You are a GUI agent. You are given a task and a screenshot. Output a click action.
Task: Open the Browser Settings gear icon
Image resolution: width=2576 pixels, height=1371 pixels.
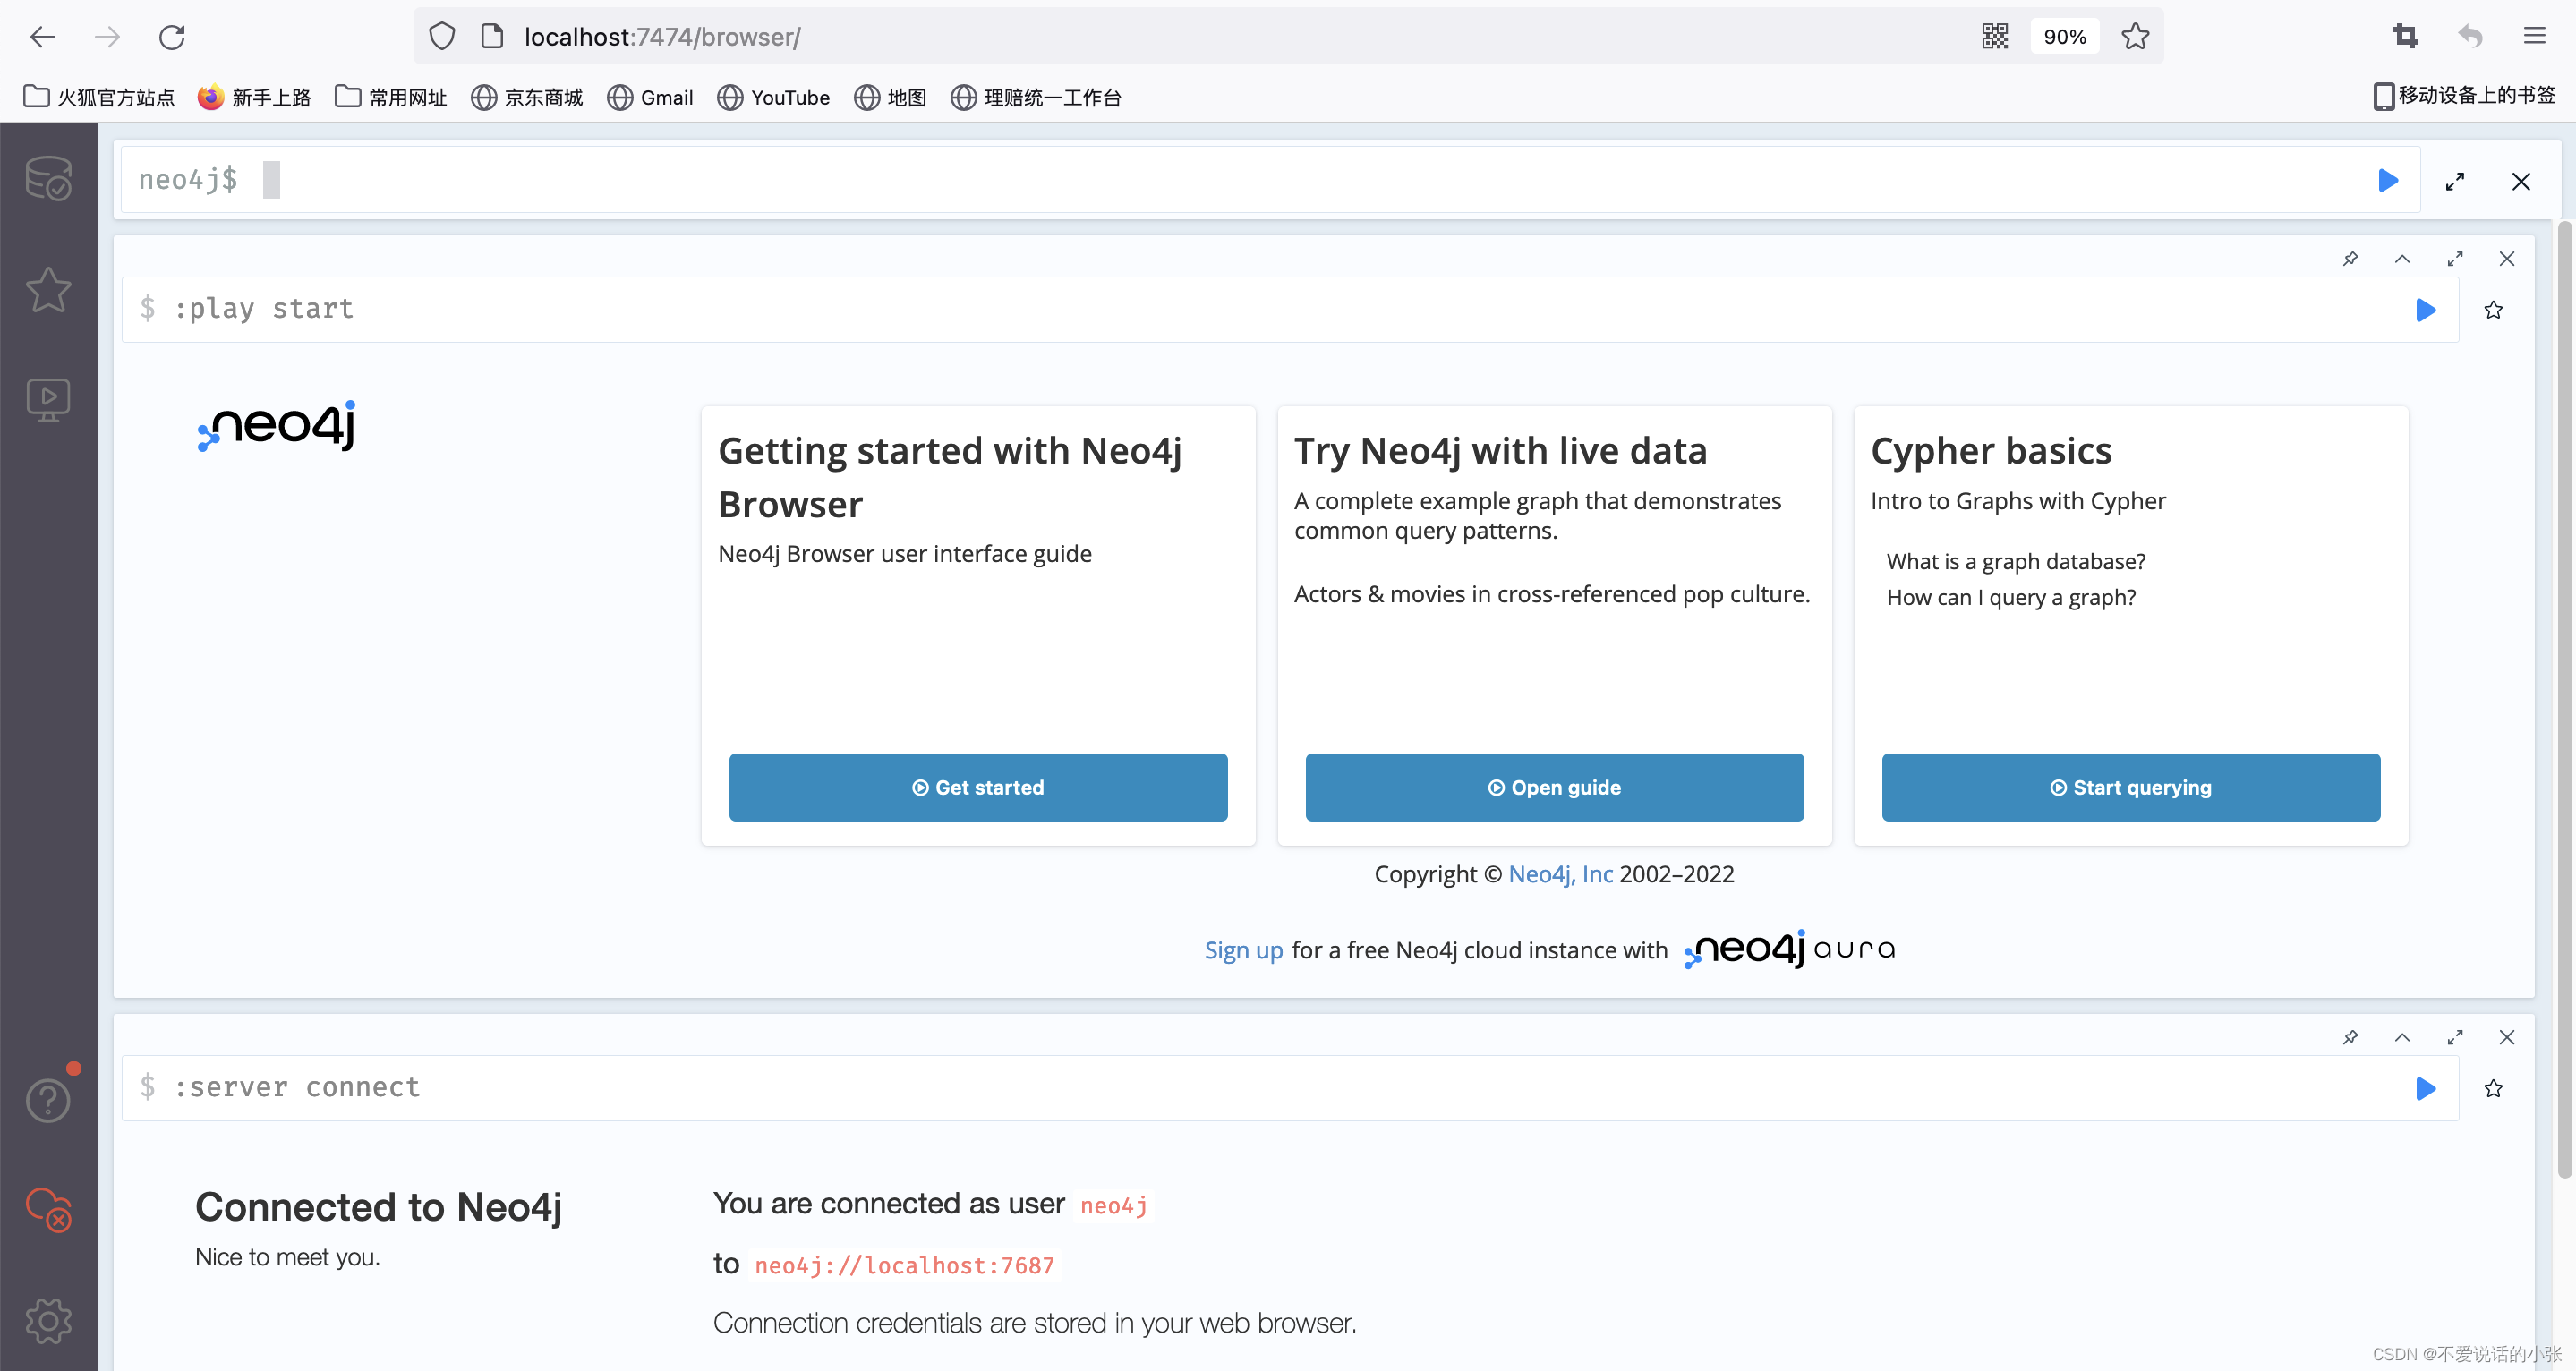click(48, 1321)
